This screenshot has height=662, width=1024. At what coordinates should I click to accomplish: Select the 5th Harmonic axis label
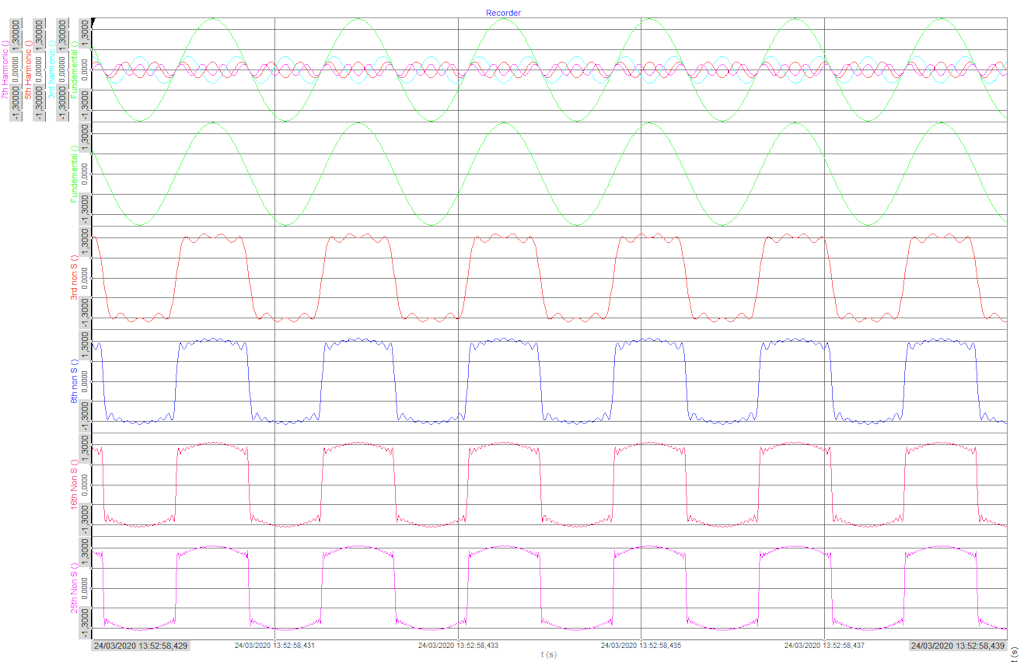(29, 69)
